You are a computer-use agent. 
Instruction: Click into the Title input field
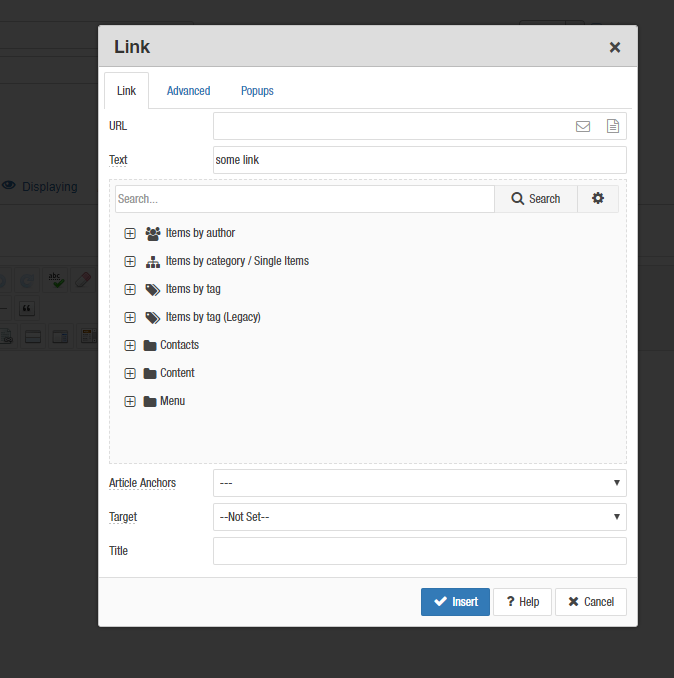pos(419,551)
